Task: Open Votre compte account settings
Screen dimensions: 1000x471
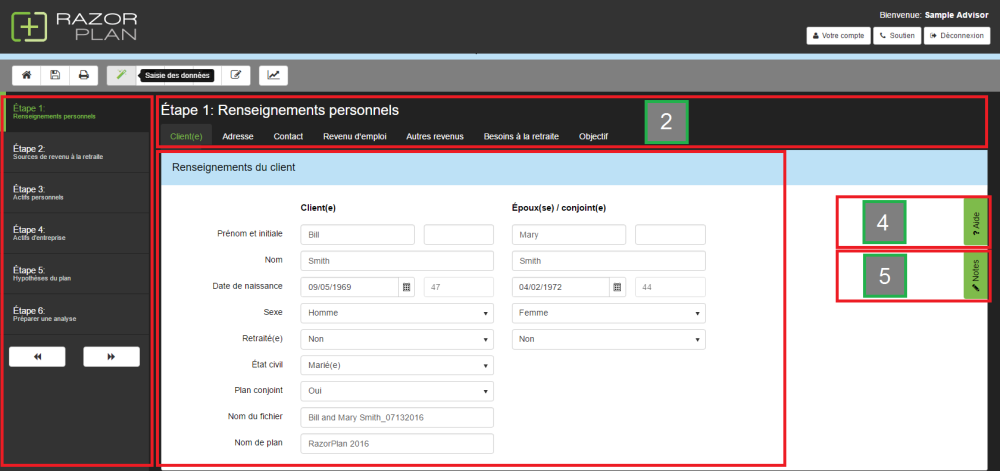Action: tap(839, 36)
